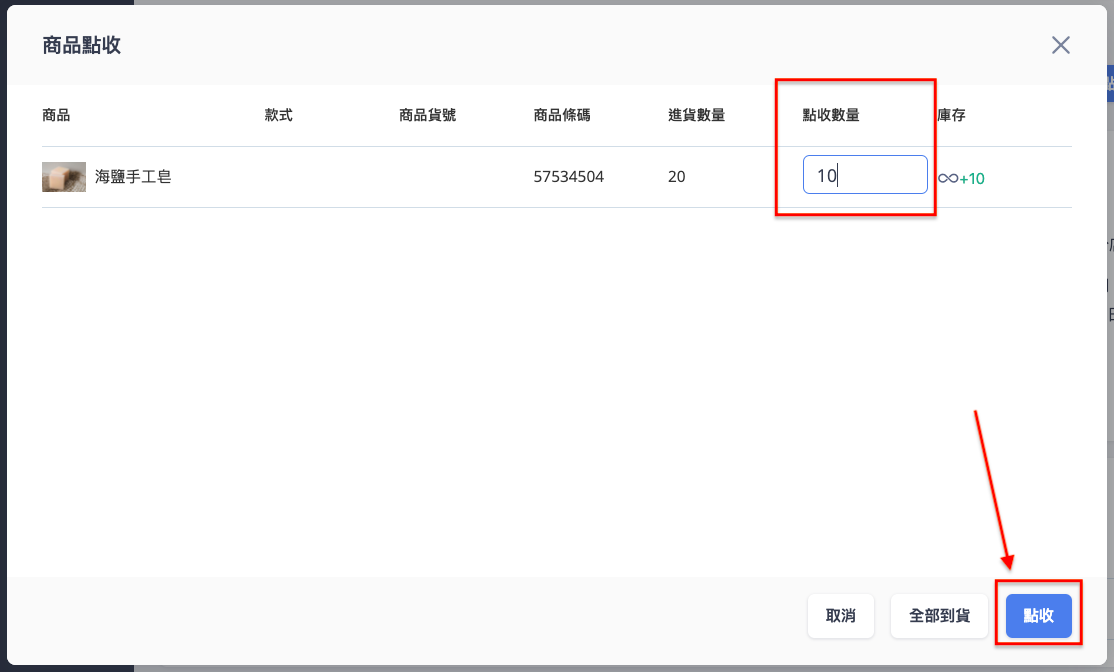Click the 全部到貨 button

tap(939, 616)
